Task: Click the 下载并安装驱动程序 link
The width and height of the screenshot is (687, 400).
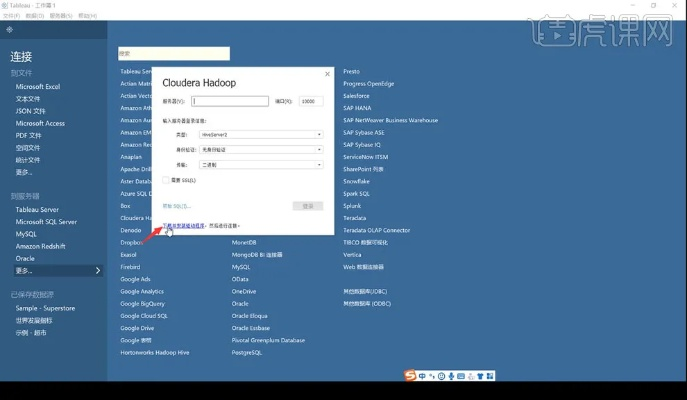Action: 184,226
